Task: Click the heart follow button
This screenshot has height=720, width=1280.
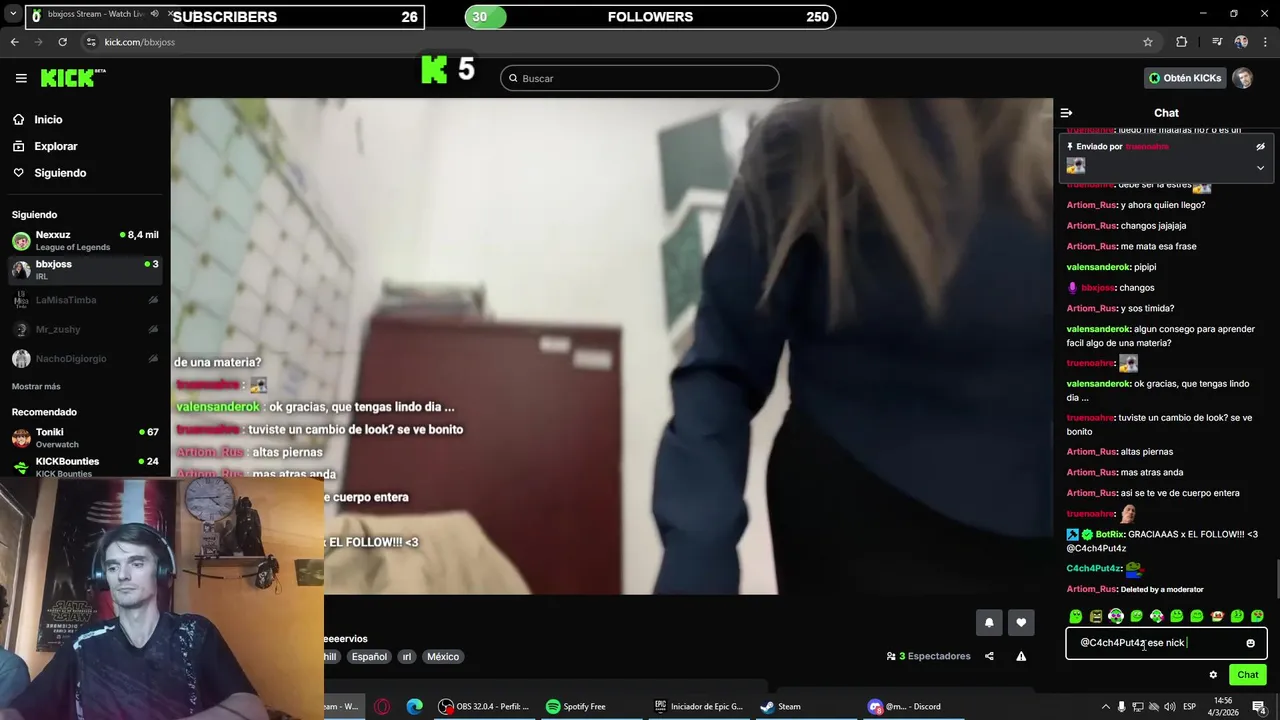Action: click(1021, 622)
